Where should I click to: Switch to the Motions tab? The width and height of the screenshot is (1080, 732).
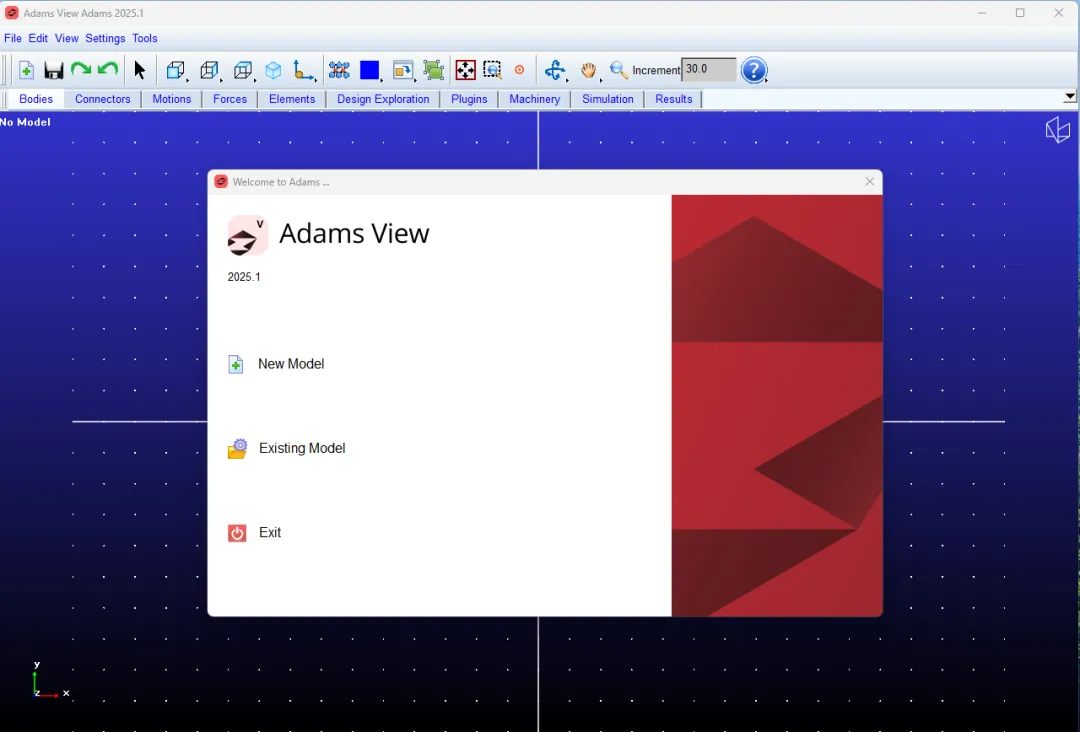click(x=172, y=99)
